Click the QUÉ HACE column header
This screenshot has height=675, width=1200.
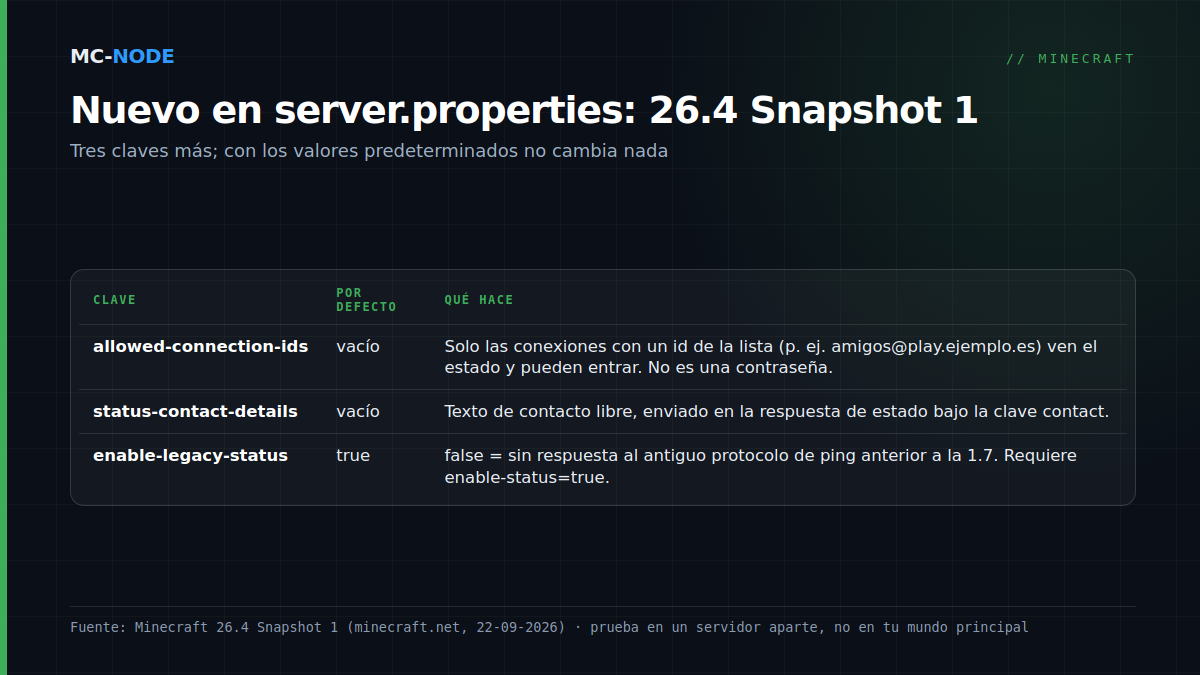click(x=479, y=300)
